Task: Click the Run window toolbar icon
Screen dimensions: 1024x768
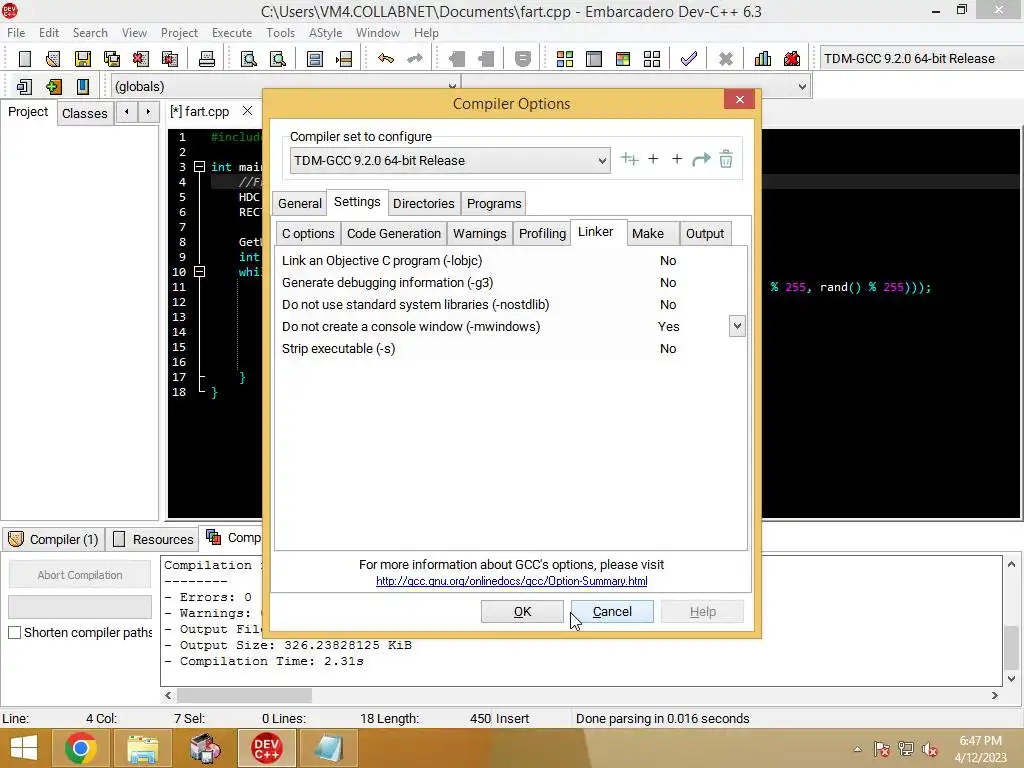Action: [x=594, y=59]
